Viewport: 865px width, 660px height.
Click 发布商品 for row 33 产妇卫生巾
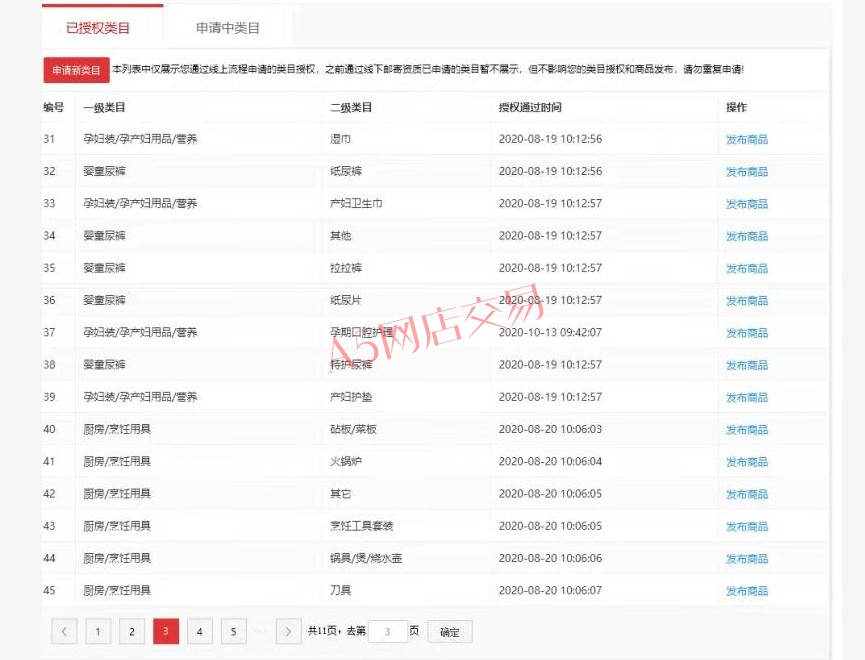746,204
